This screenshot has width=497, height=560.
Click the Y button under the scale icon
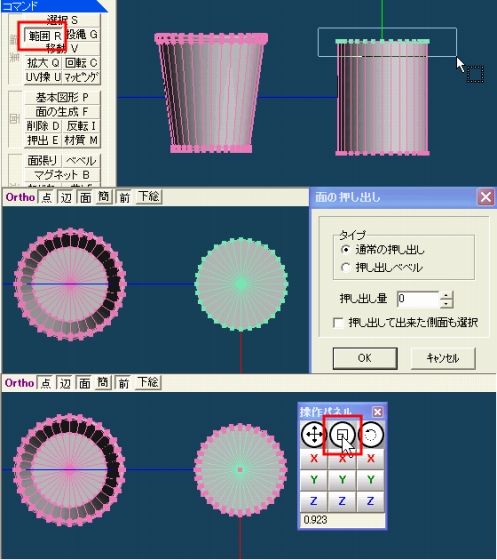(342, 480)
